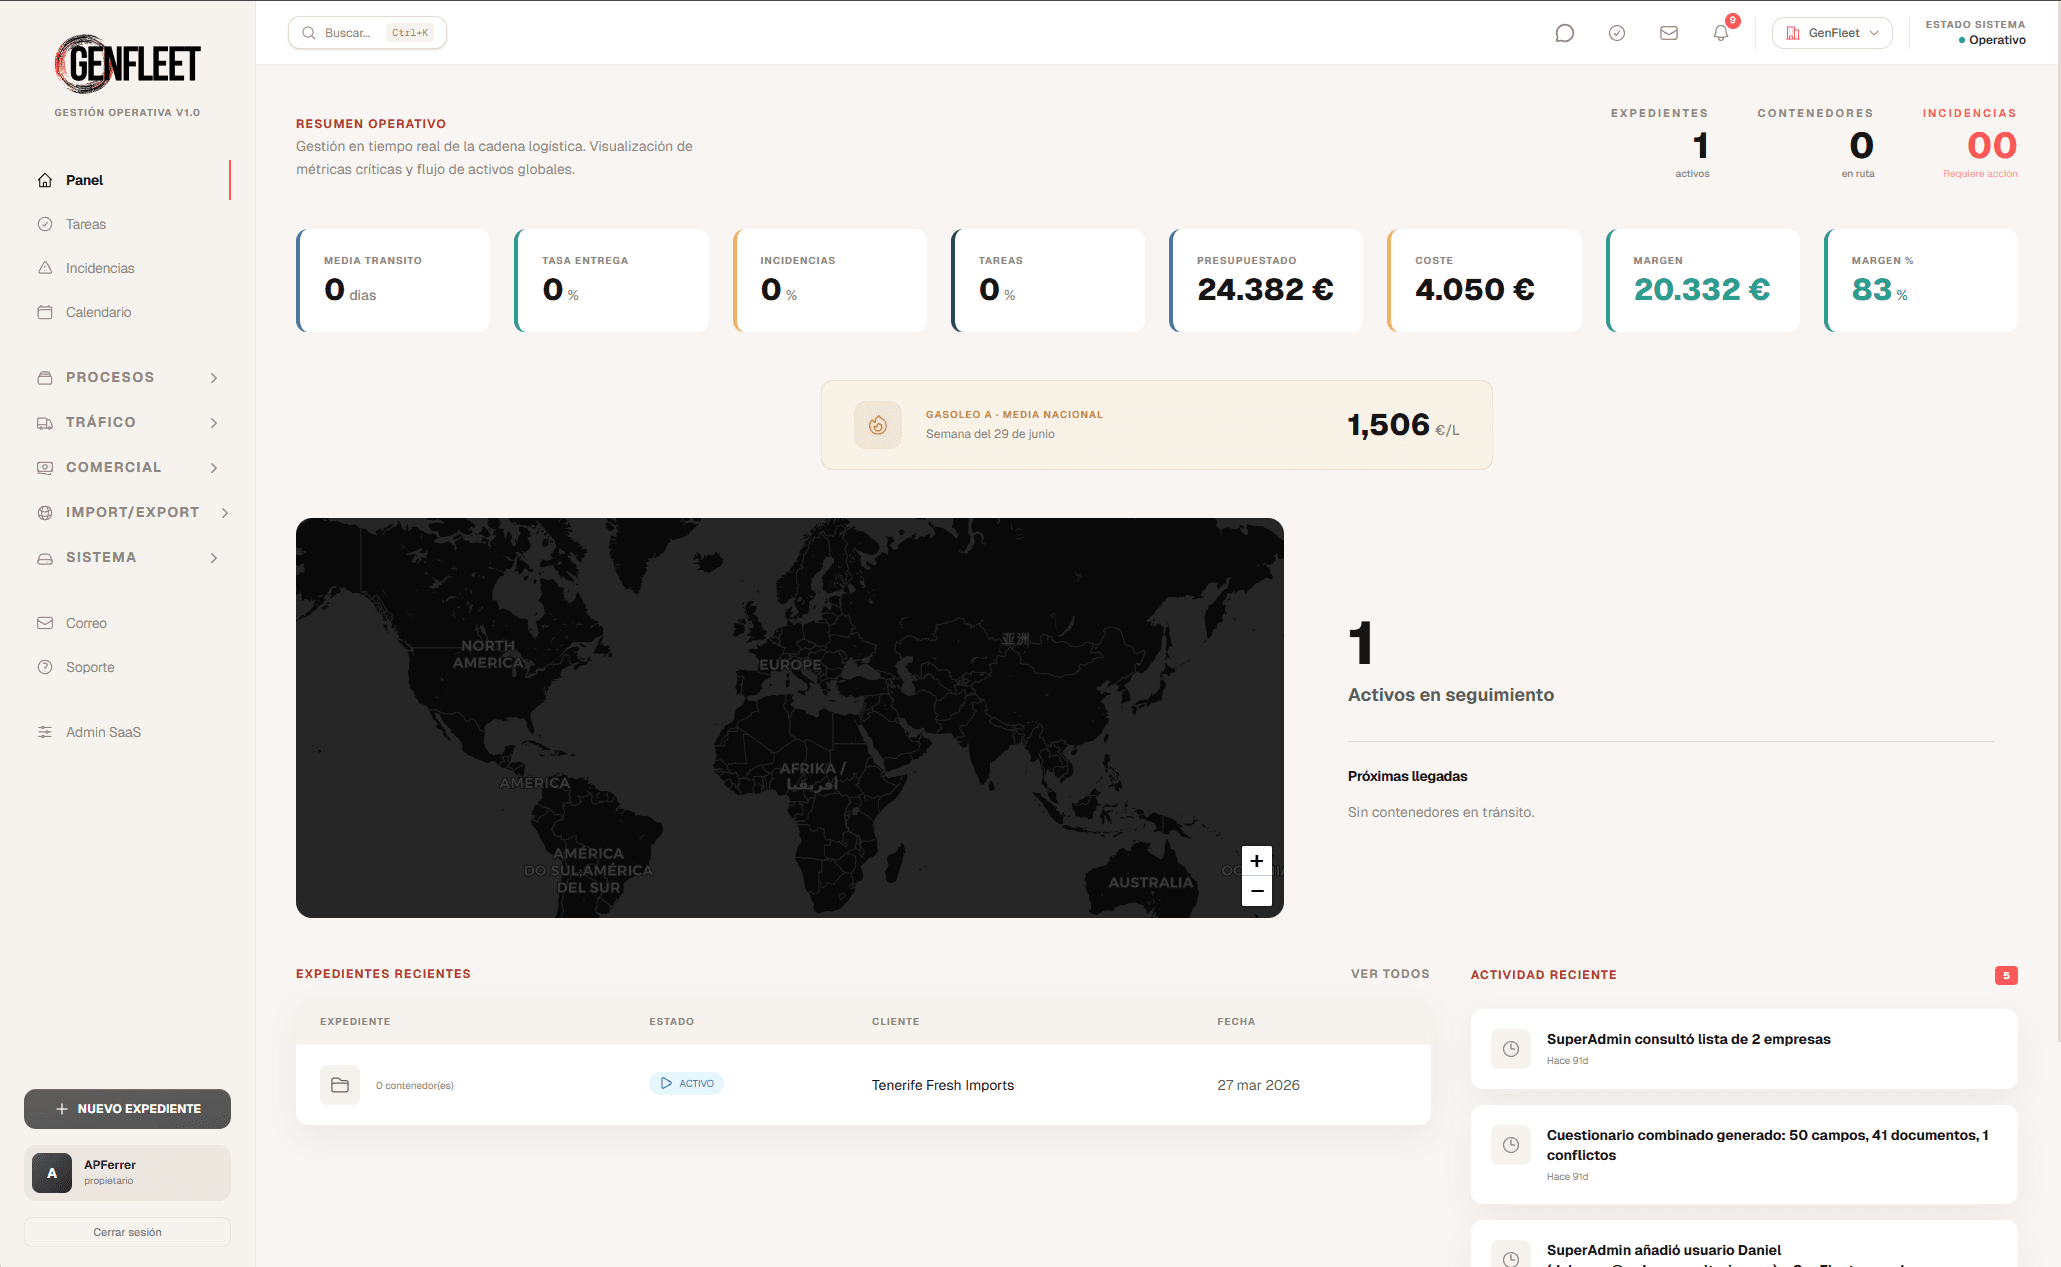Expand the SISTEMA section chevron

coord(214,558)
